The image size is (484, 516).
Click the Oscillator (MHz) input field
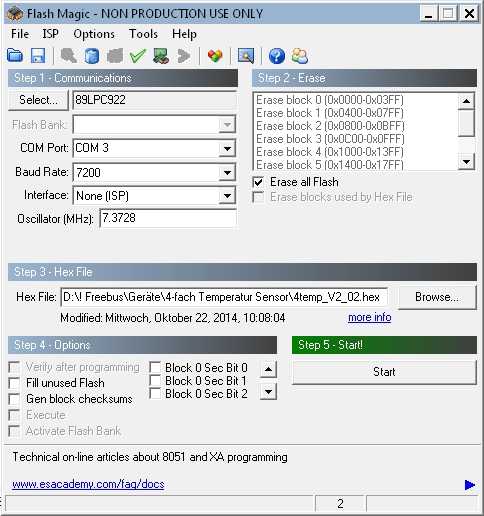click(x=168, y=218)
